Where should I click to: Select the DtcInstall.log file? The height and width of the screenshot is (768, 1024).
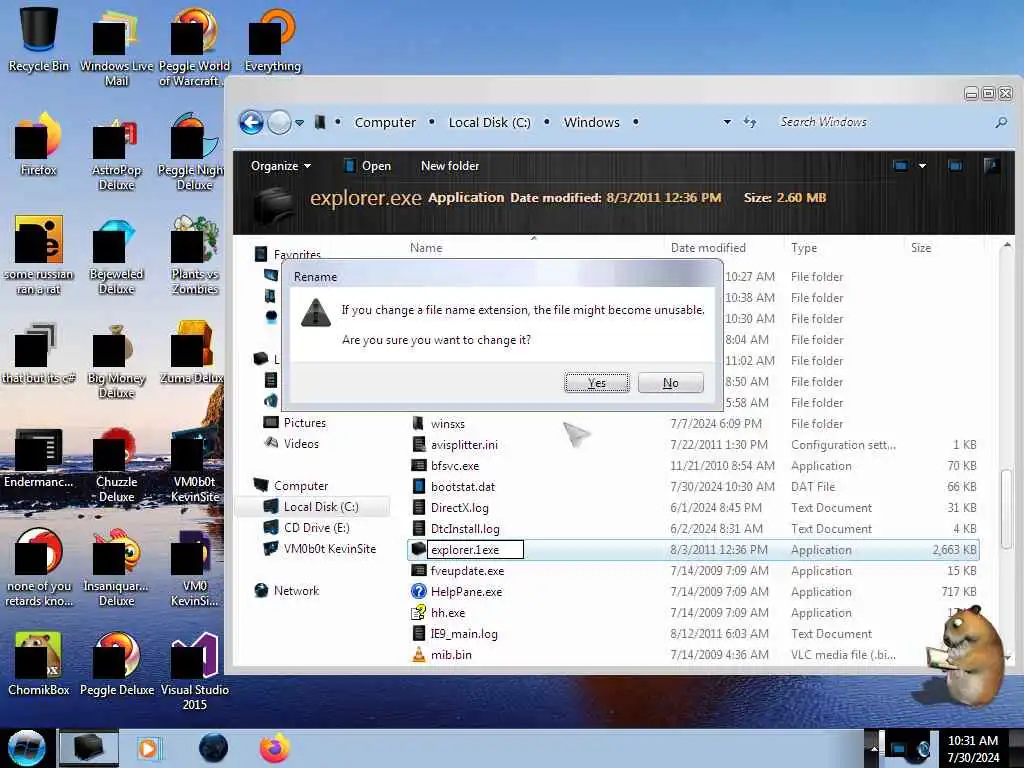coord(465,528)
